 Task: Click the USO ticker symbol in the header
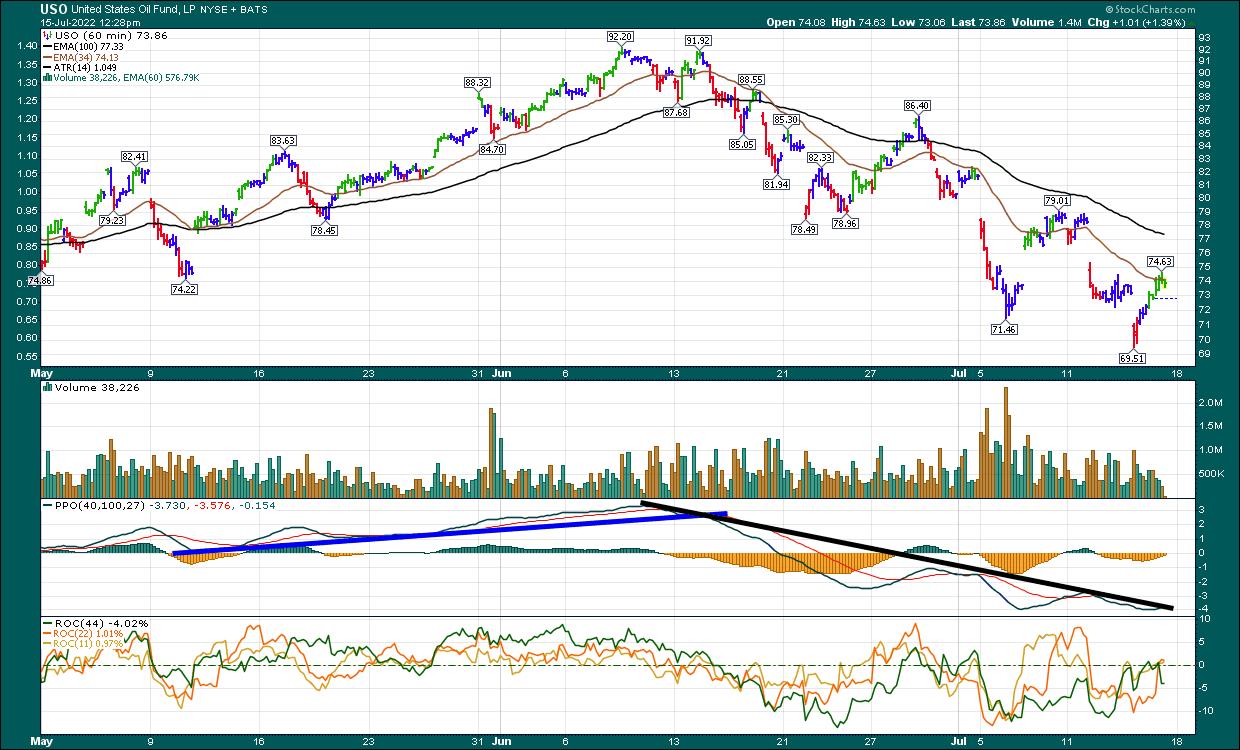coord(52,9)
